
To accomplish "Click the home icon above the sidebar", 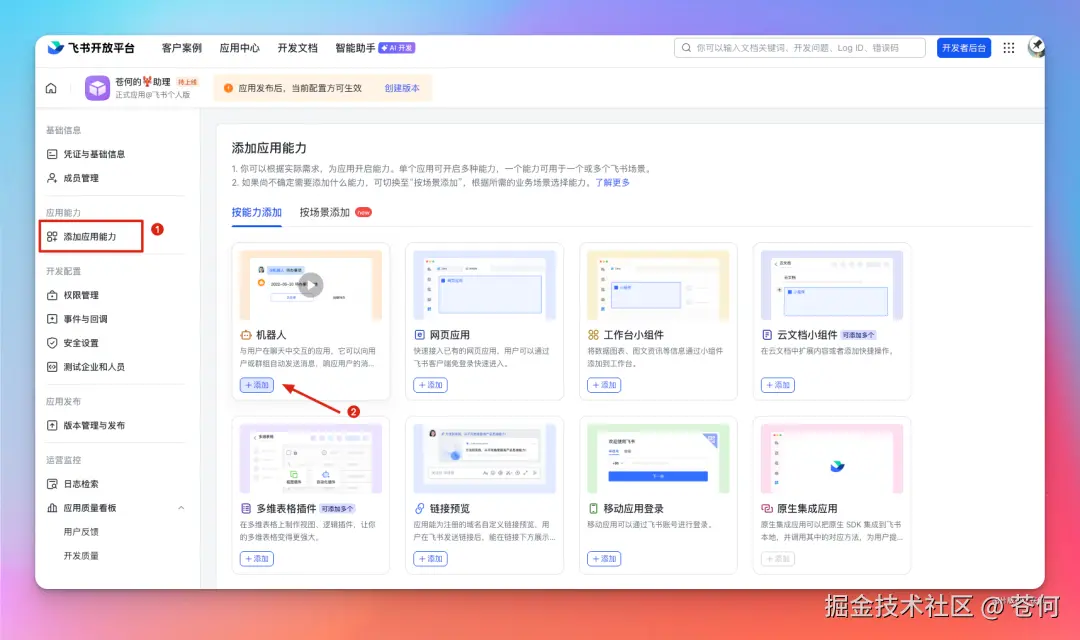I will [50, 88].
